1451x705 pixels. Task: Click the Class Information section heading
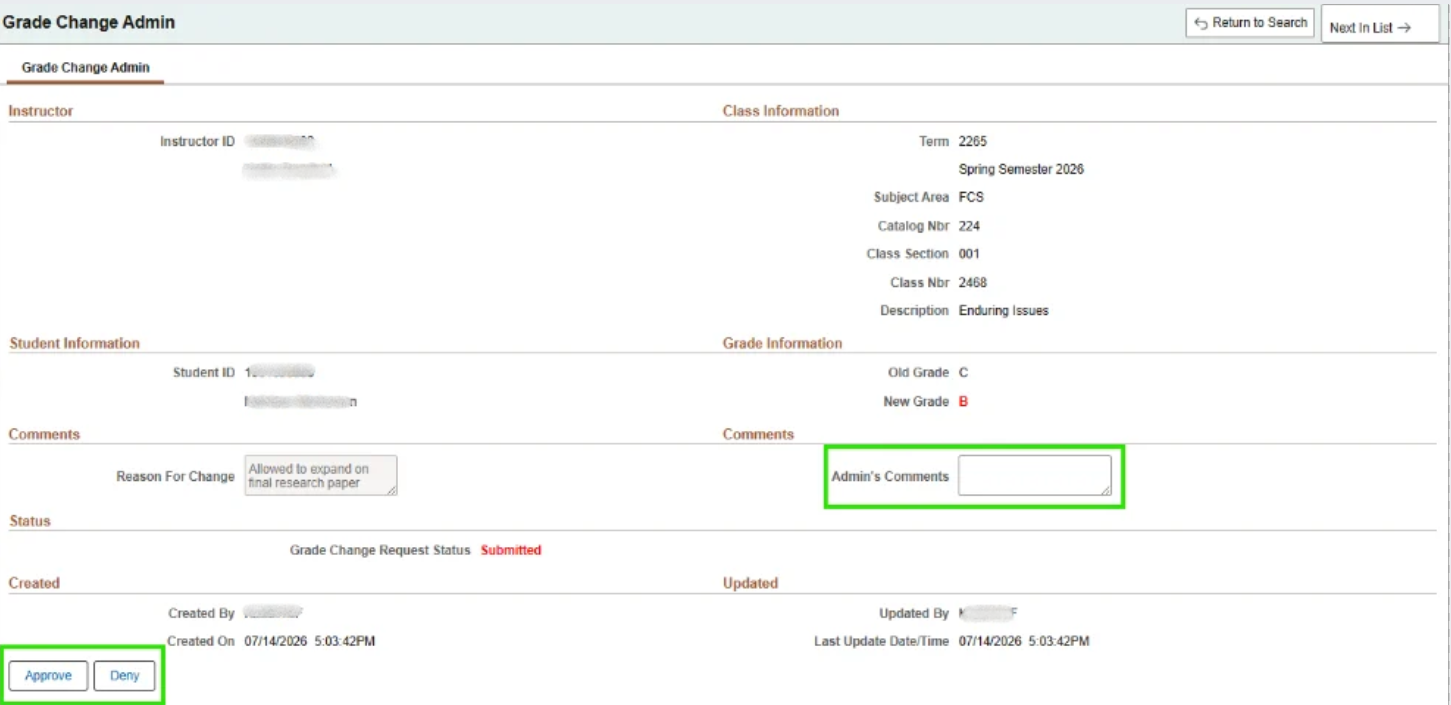pyautogui.click(x=781, y=111)
